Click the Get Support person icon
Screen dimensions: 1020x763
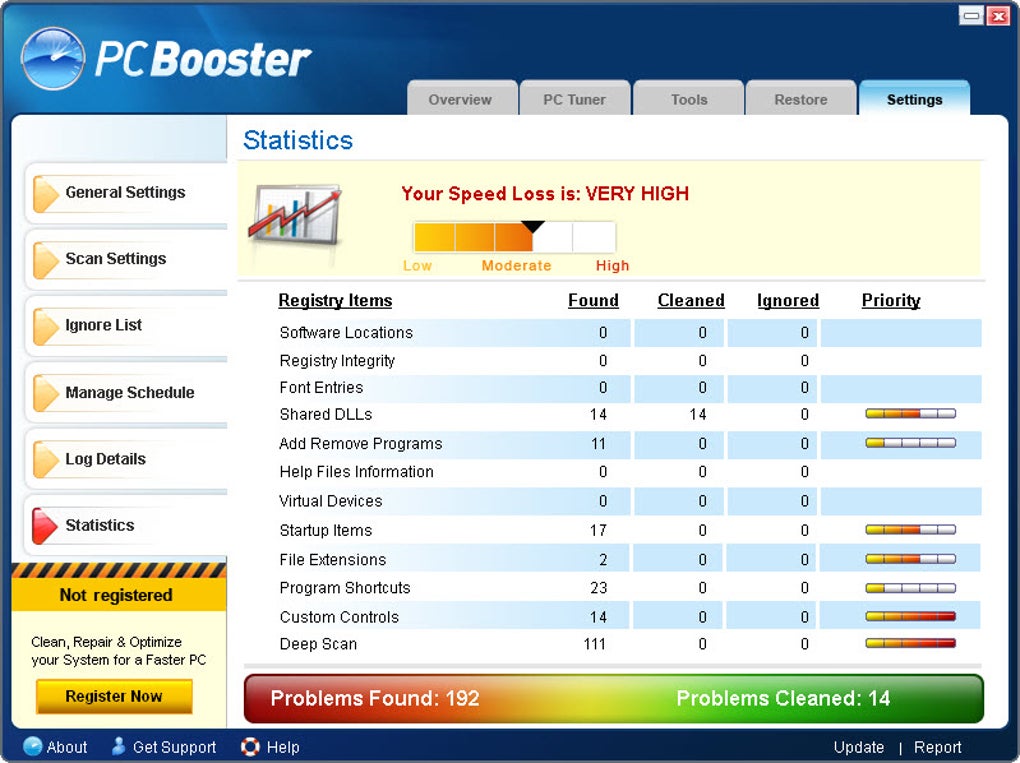(x=118, y=746)
